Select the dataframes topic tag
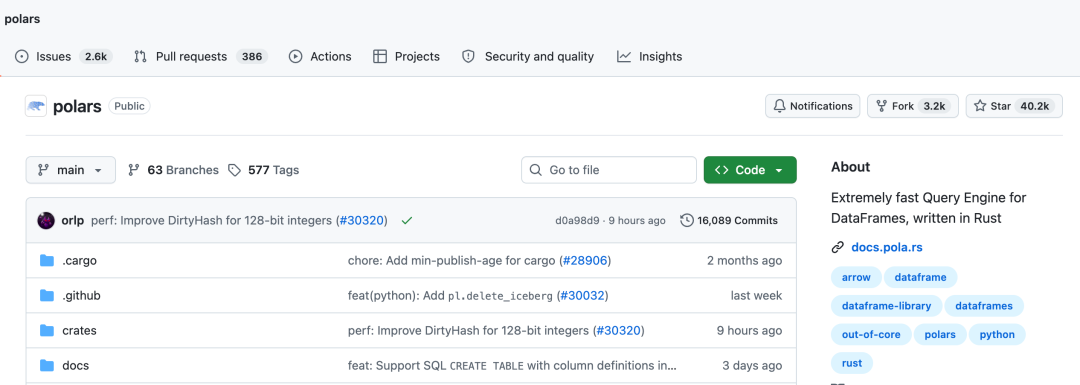Image resolution: width=1080 pixels, height=385 pixels. tap(984, 306)
